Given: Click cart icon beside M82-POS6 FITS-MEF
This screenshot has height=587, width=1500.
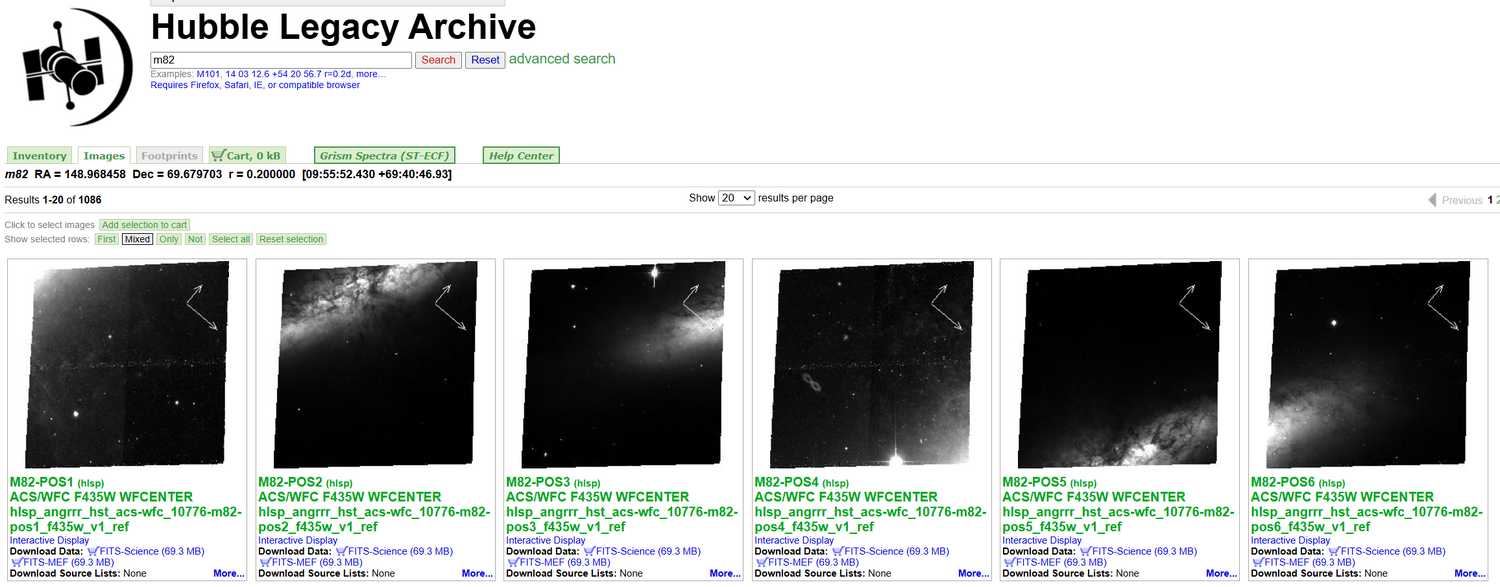Looking at the screenshot, I should (1257, 562).
